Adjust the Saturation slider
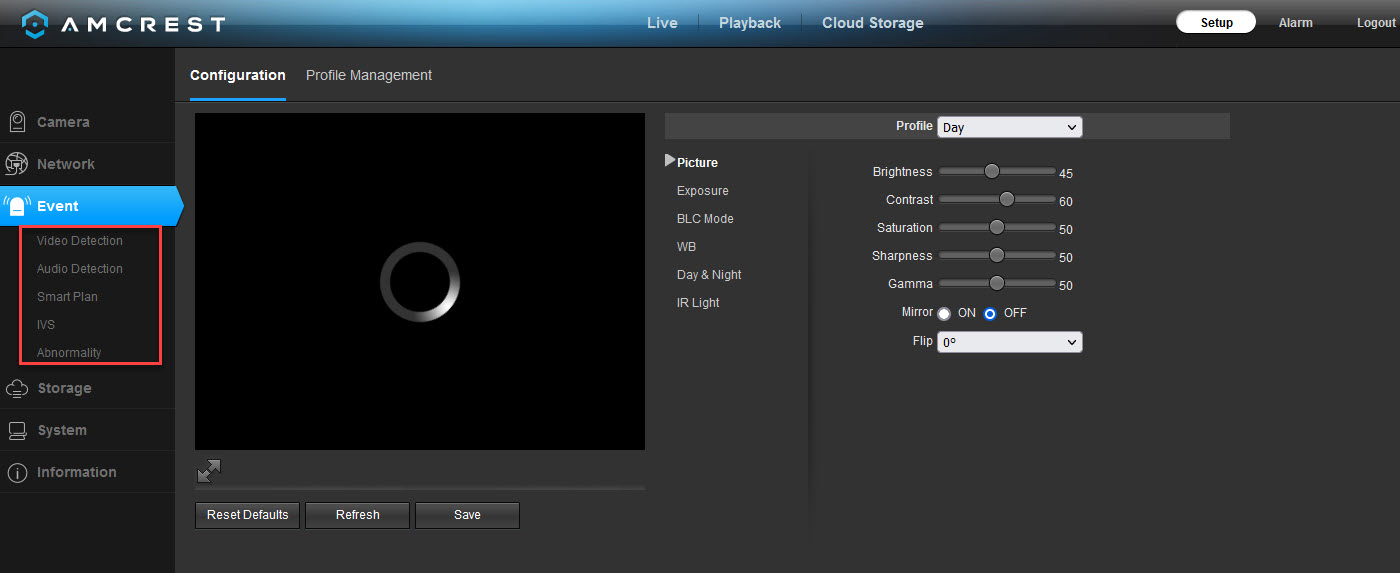 click(997, 227)
